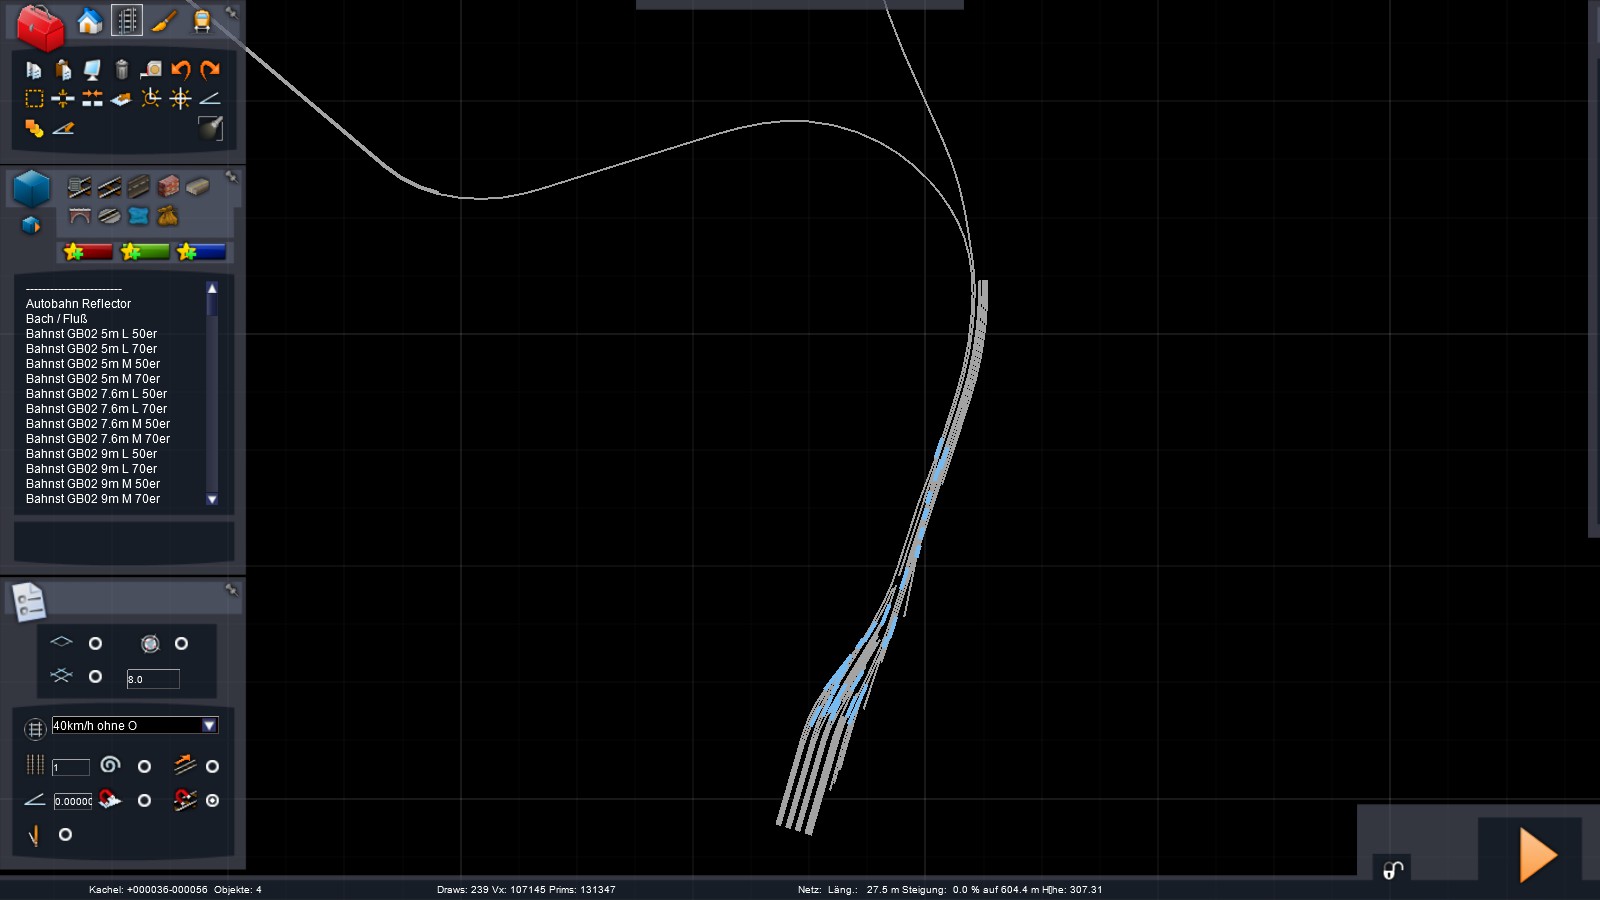The height and width of the screenshot is (900, 1600).
Task: Click the orange play button
Action: coord(1537,855)
